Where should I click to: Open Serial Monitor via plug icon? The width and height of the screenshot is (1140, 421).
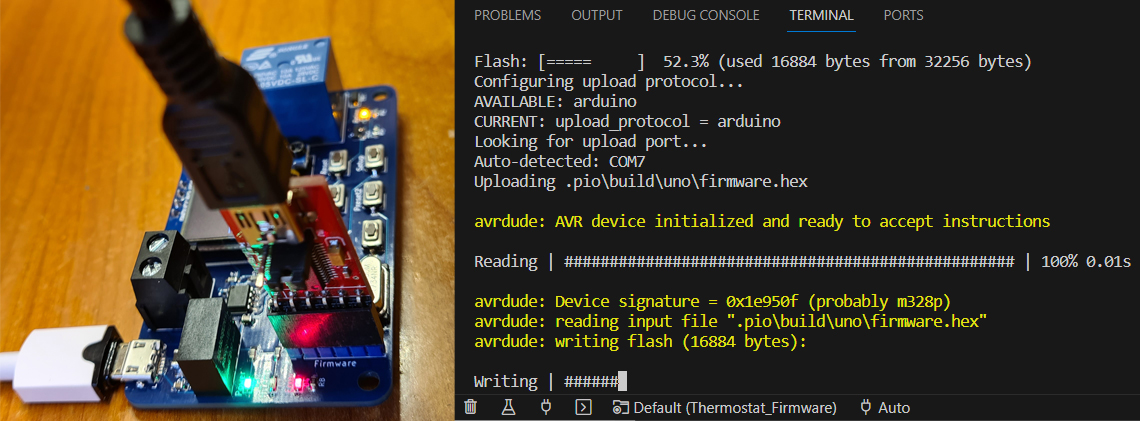(546, 408)
